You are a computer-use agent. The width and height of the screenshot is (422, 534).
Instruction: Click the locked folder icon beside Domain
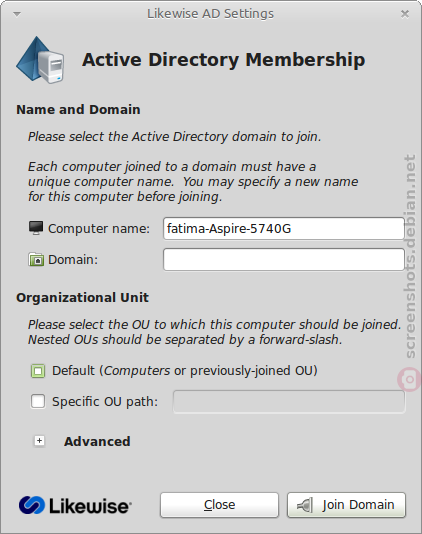pyautogui.click(x=36, y=260)
